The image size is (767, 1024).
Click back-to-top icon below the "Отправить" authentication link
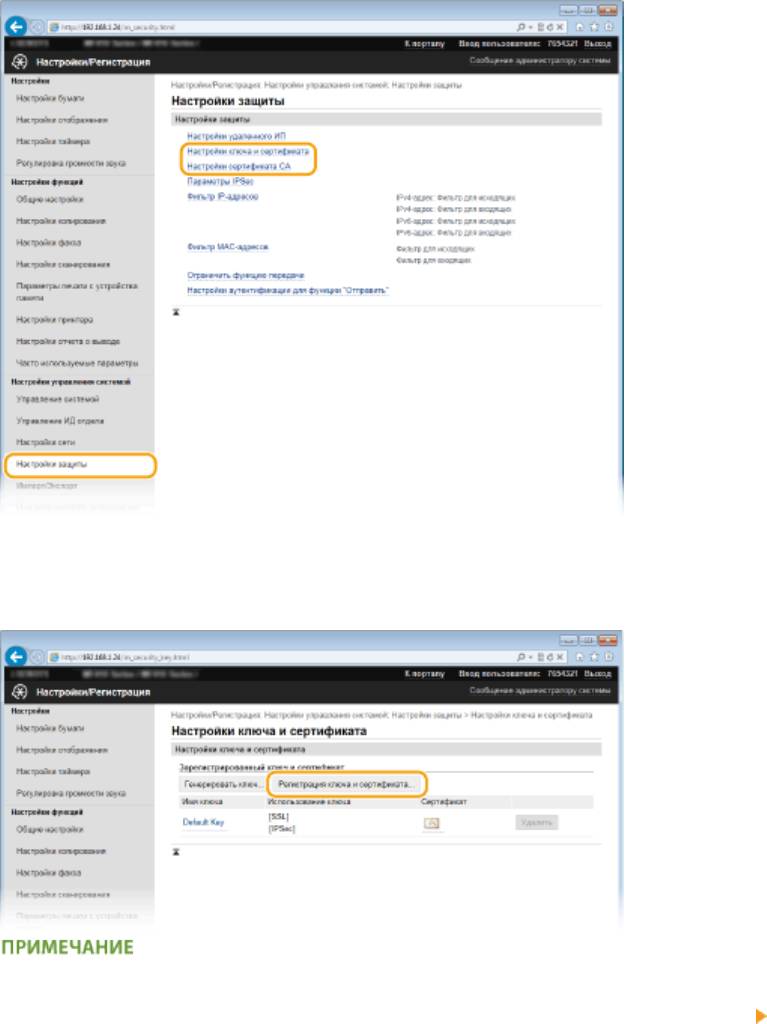point(177,312)
